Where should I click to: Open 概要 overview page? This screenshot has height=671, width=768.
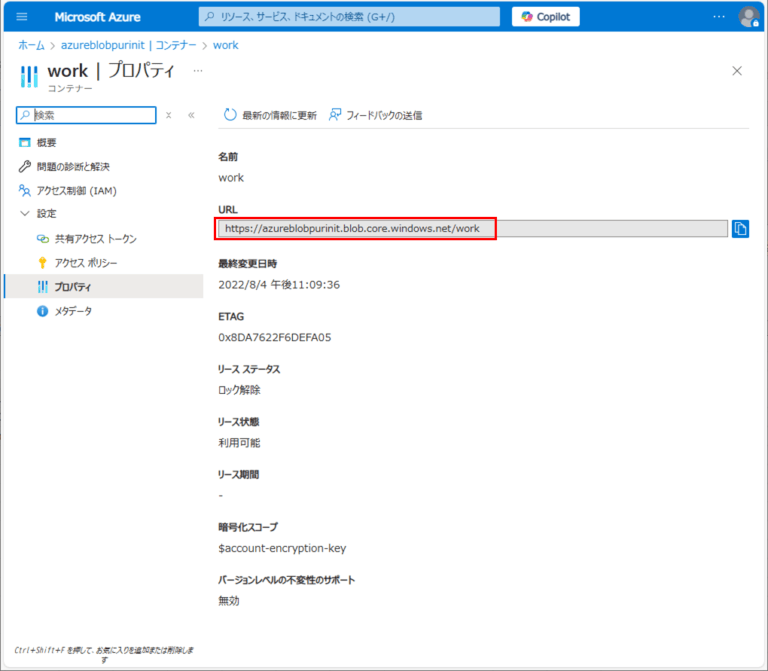click(x=46, y=142)
